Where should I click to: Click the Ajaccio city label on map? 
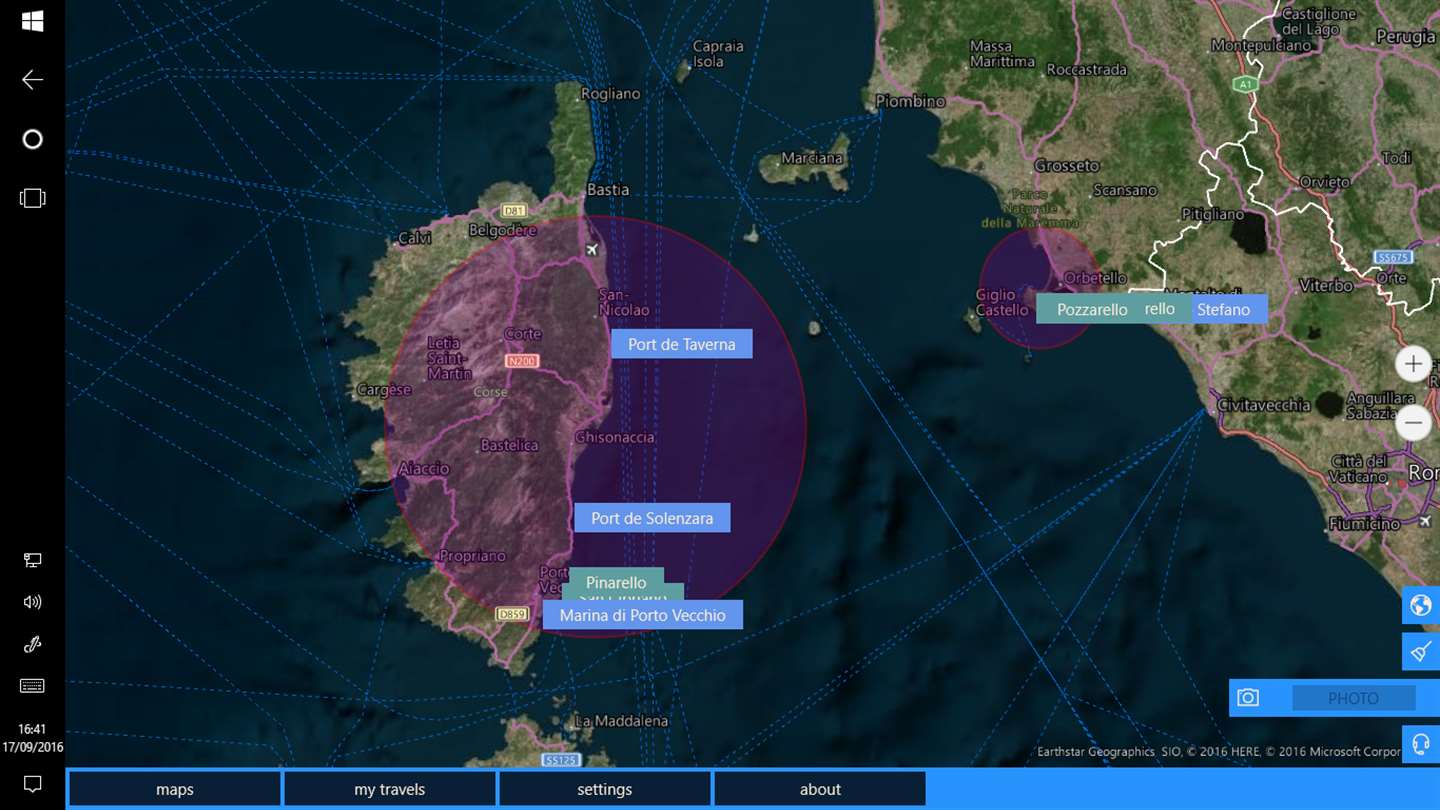pos(424,468)
